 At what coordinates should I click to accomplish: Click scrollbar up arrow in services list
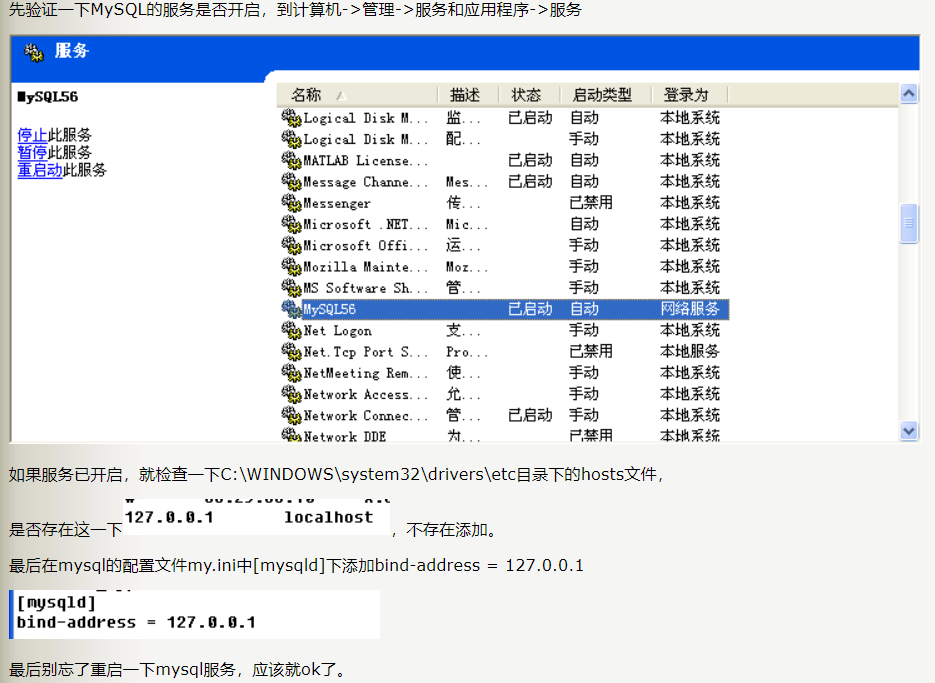[909, 94]
